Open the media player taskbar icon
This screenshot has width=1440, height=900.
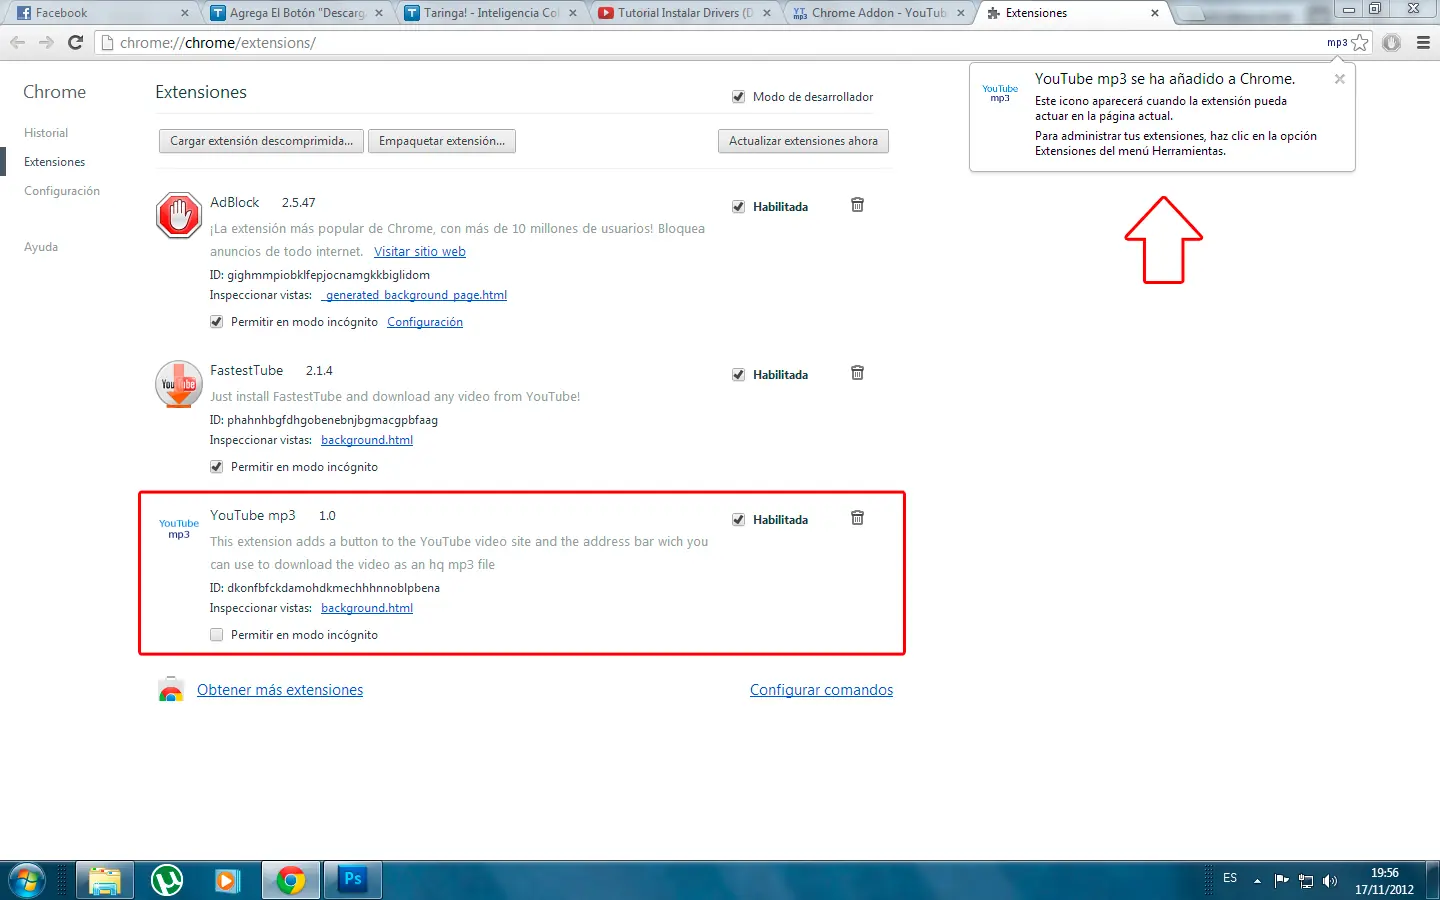pyautogui.click(x=228, y=881)
